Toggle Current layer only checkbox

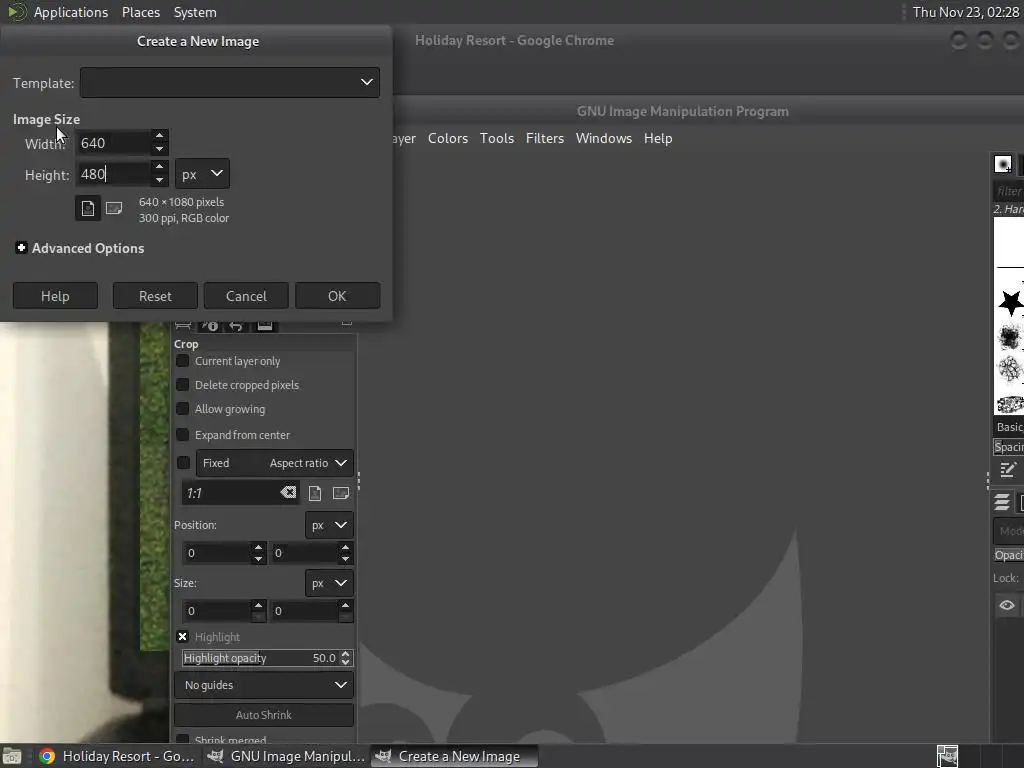pyautogui.click(x=183, y=361)
